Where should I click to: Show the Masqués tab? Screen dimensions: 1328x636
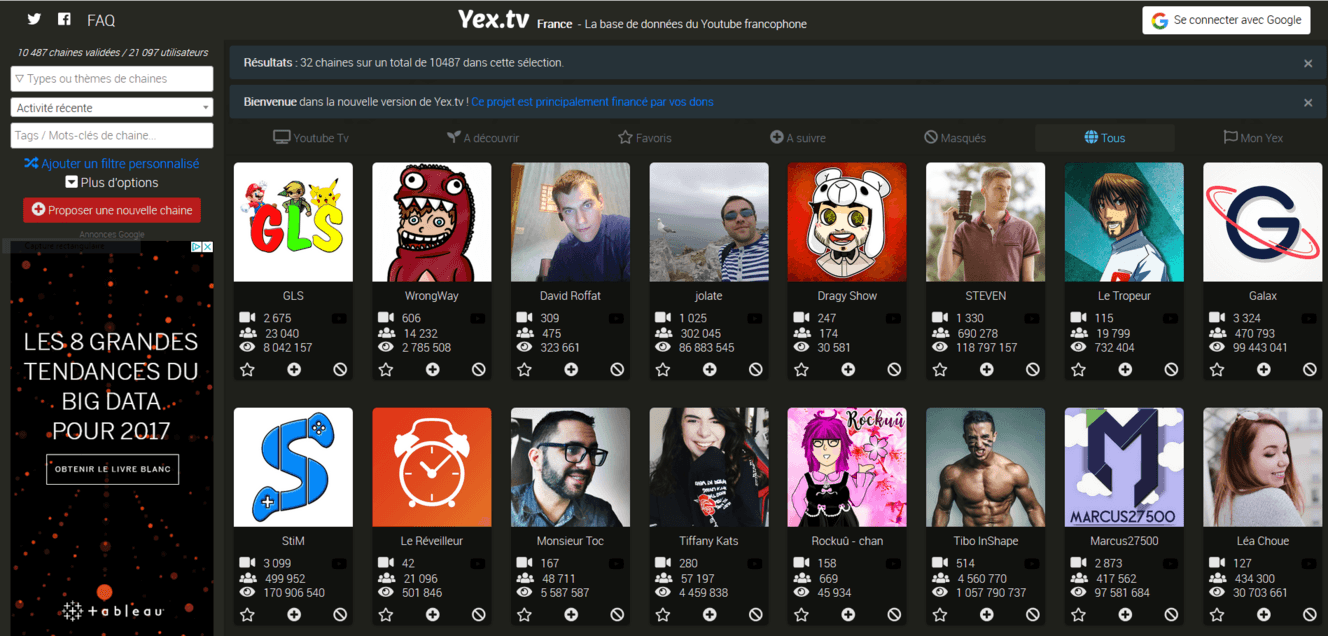[x=955, y=138]
